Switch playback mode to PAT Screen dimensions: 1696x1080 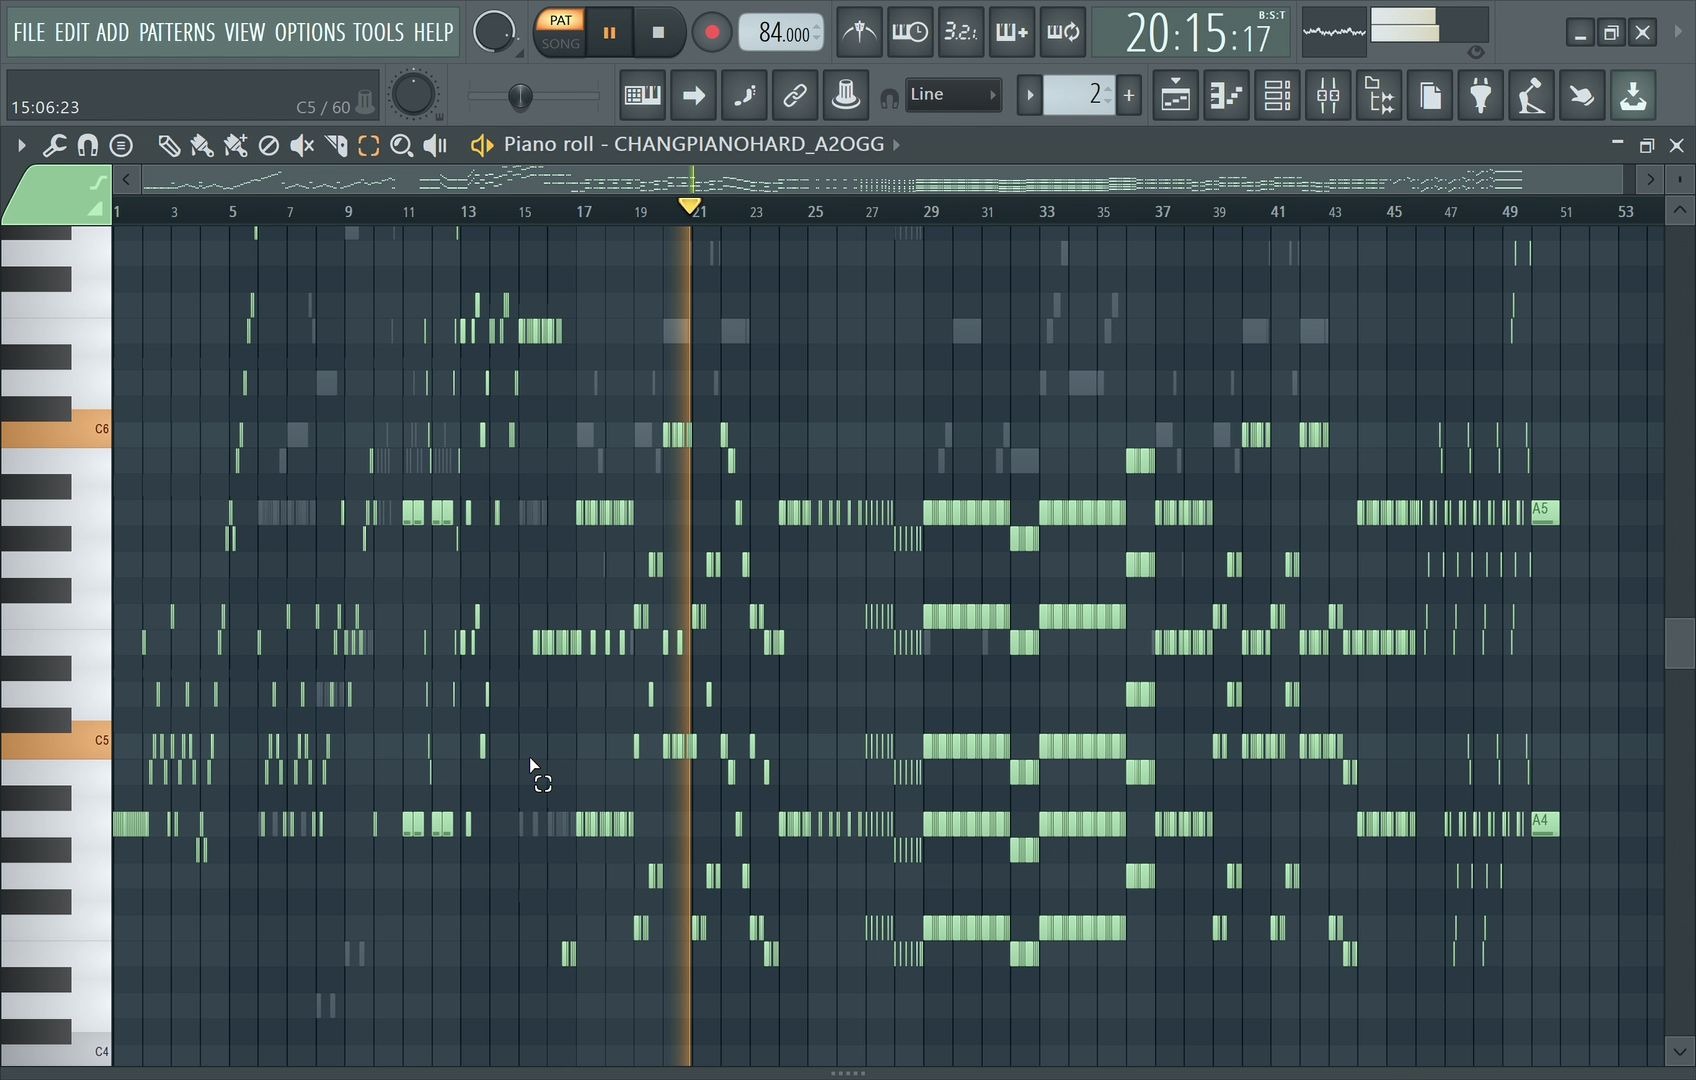click(x=561, y=21)
